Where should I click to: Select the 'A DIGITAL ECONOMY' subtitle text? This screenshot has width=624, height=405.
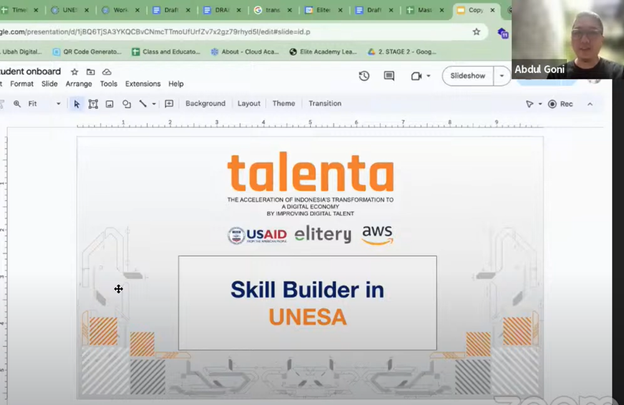(310, 206)
